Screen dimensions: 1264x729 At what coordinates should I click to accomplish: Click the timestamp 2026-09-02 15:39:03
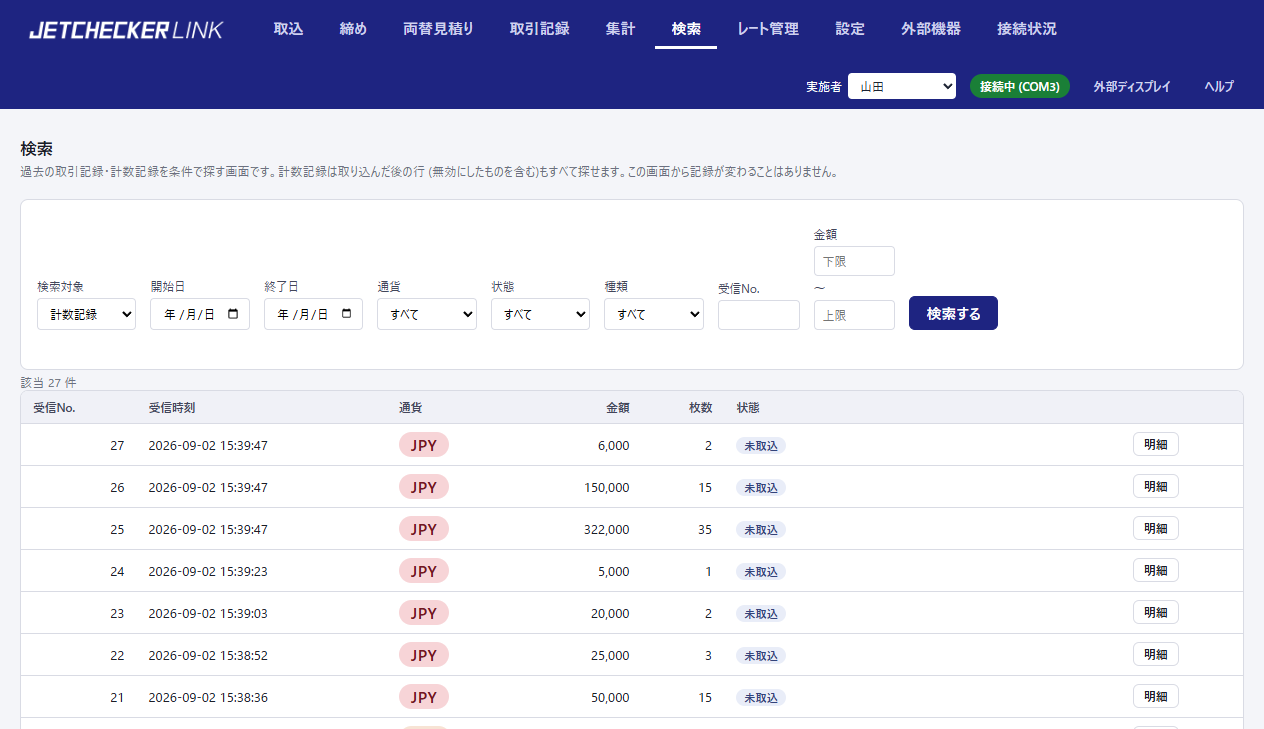208,613
